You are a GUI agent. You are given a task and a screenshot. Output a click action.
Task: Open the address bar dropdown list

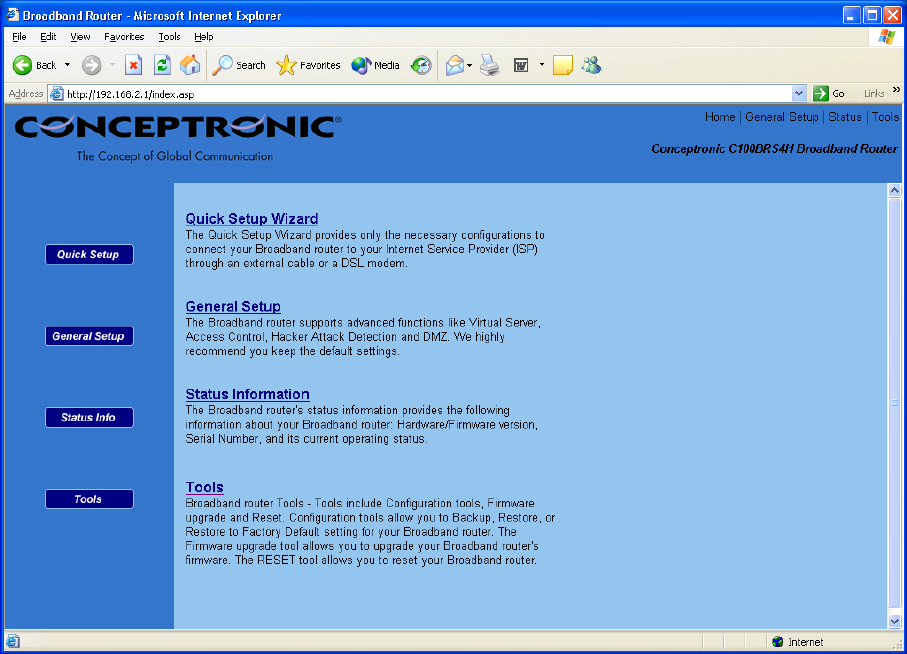pyautogui.click(x=799, y=94)
